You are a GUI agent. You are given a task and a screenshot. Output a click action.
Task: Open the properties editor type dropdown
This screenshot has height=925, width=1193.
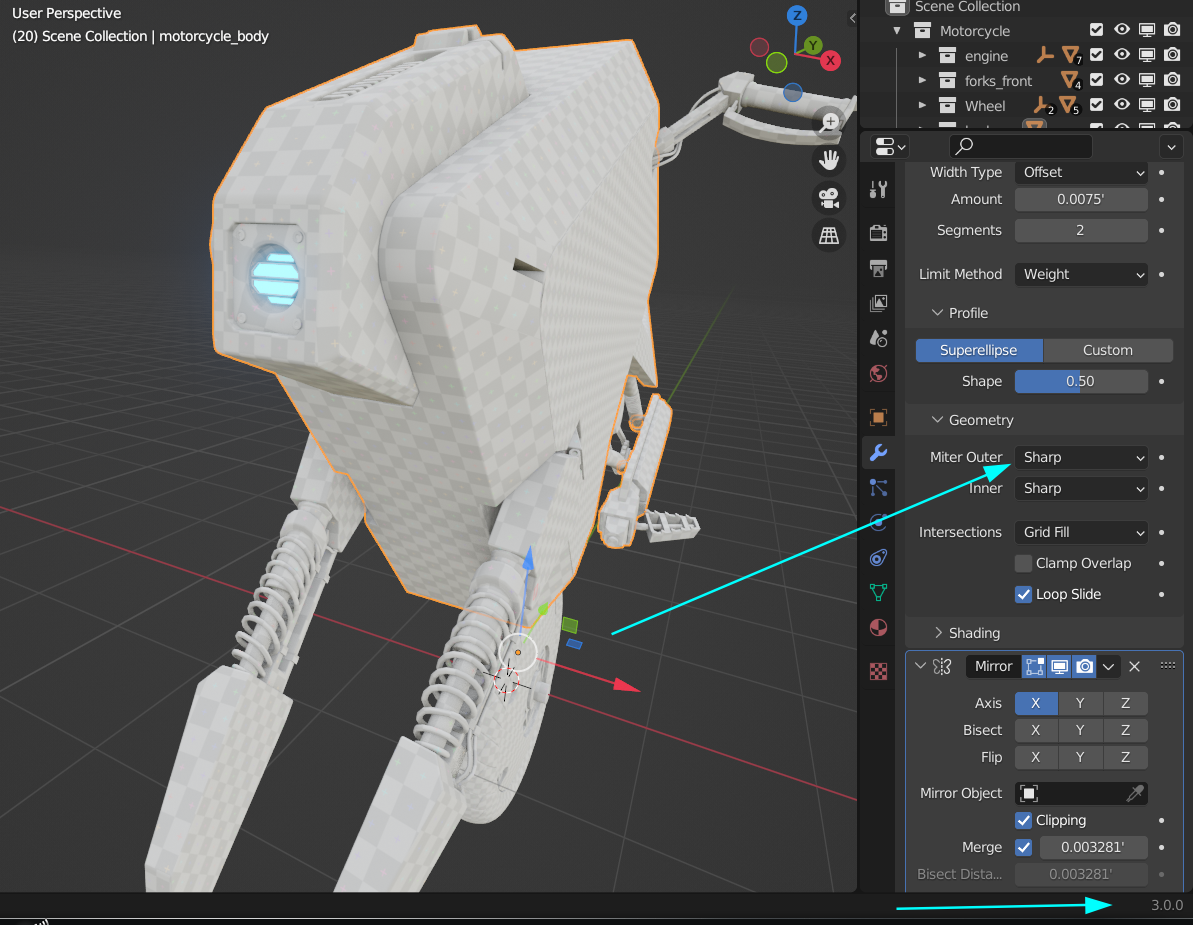(890, 146)
